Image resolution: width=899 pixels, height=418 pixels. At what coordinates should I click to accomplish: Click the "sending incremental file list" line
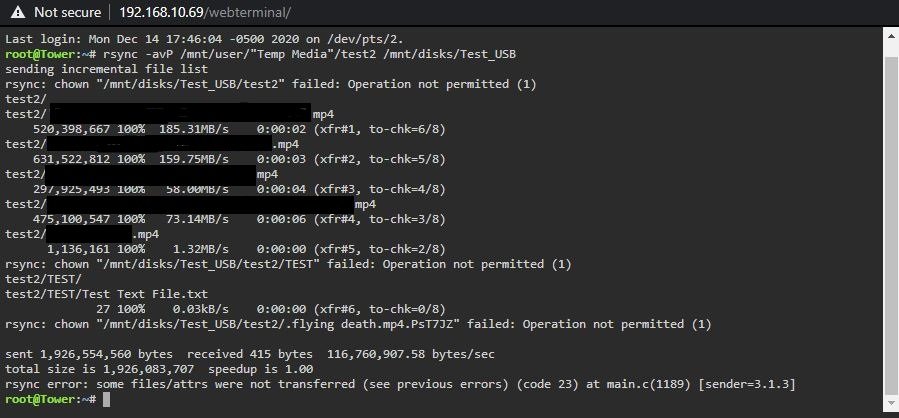107,69
